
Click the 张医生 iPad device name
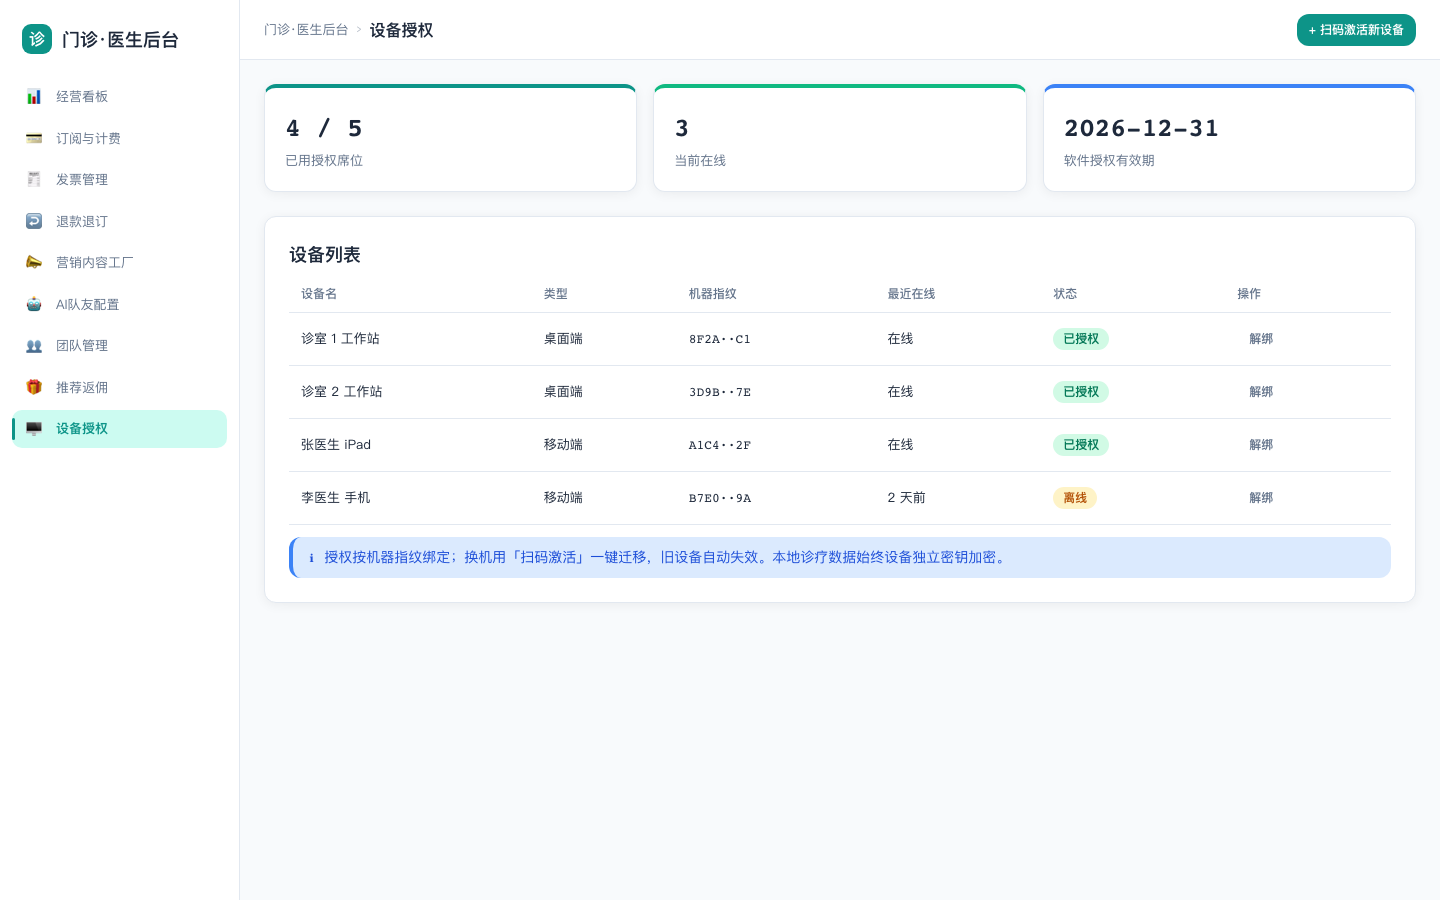tap(336, 445)
